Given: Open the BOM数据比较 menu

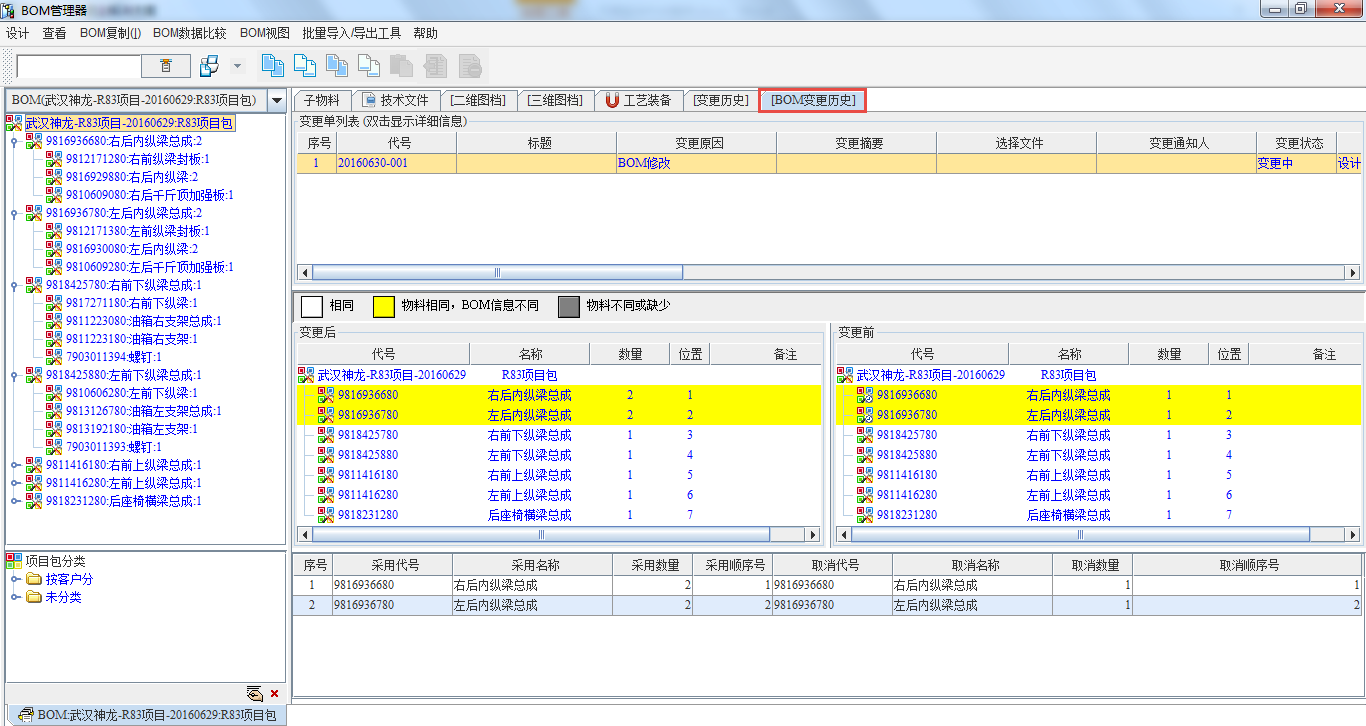Looking at the screenshot, I should pos(190,33).
